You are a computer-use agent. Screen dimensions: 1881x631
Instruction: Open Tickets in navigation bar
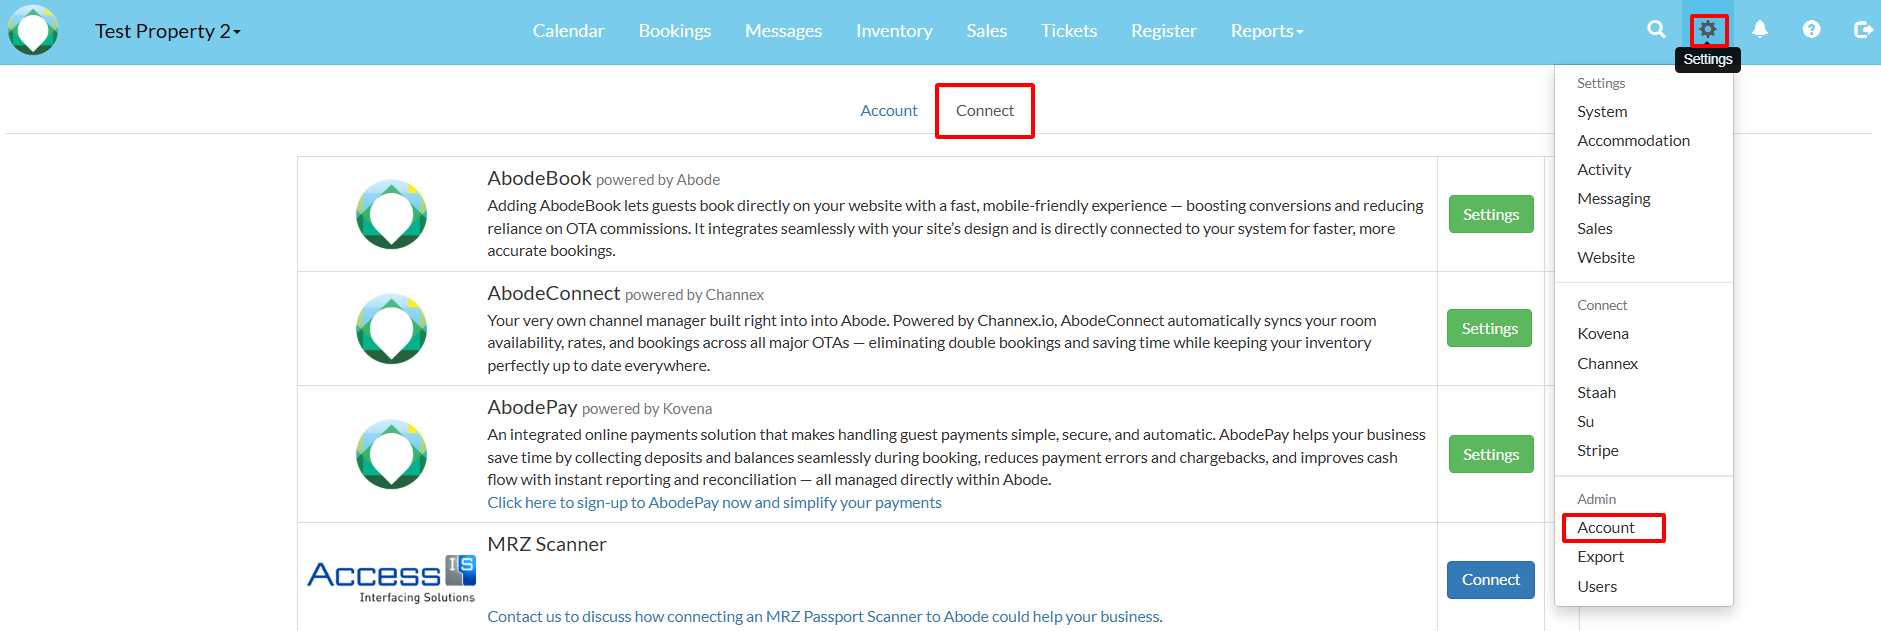(1069, 31)
